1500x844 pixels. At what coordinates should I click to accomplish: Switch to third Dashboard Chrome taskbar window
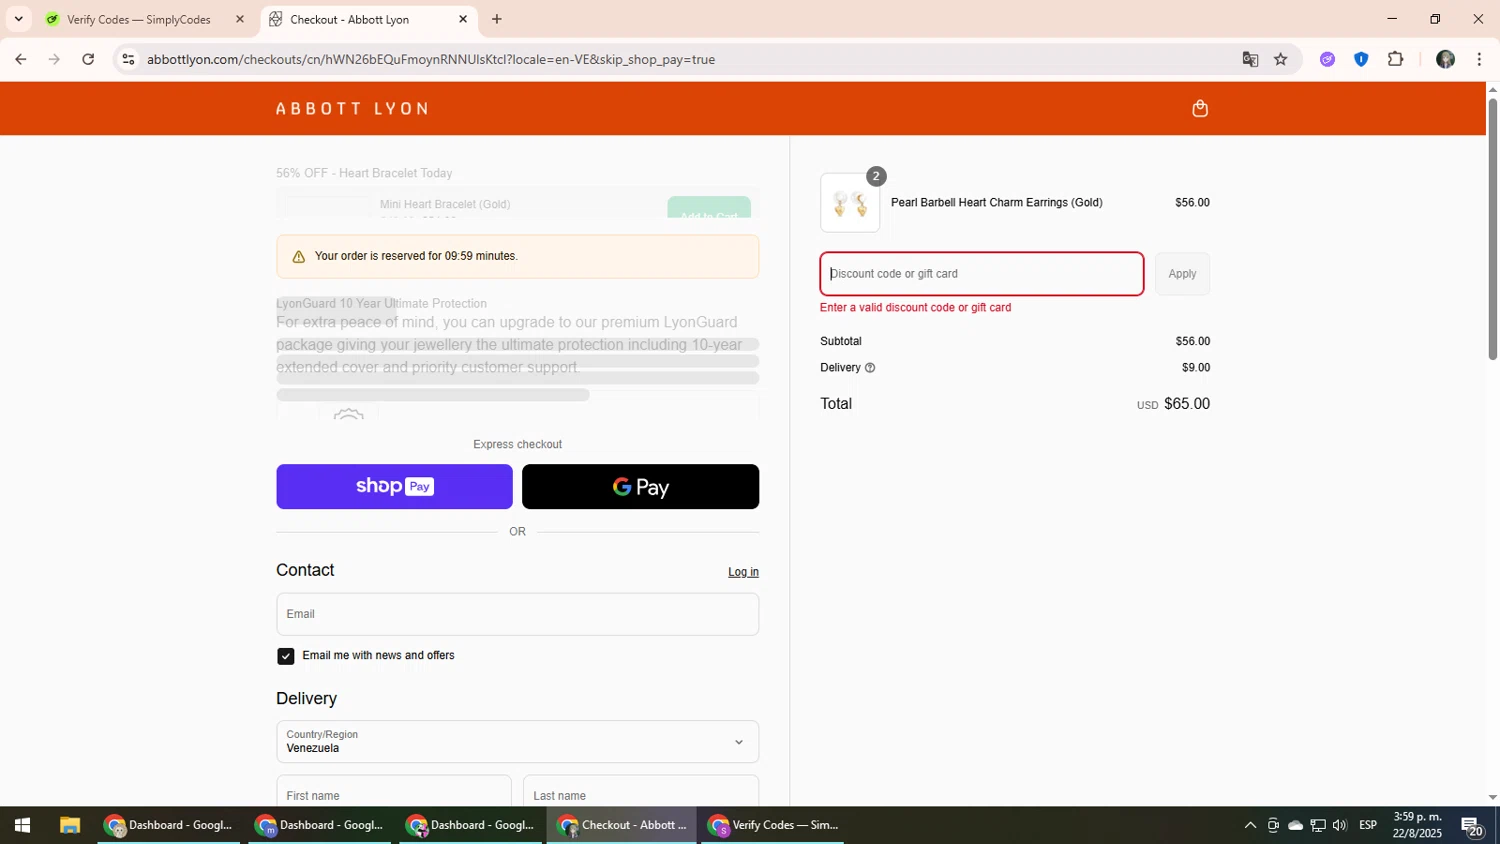[471, 826]
